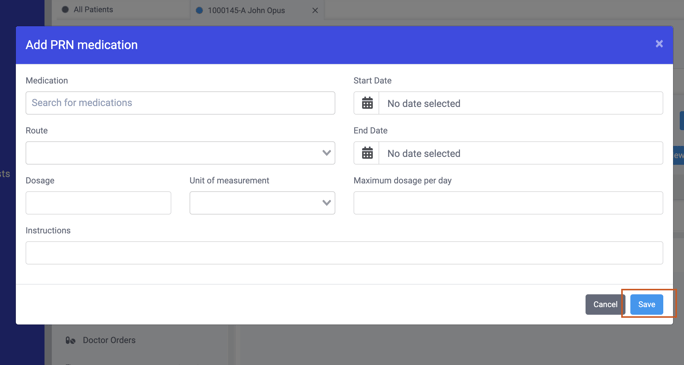Click the blue dot on John Opus tab
The width and height of the screenshot is (684, 365).
click(199, 10)
